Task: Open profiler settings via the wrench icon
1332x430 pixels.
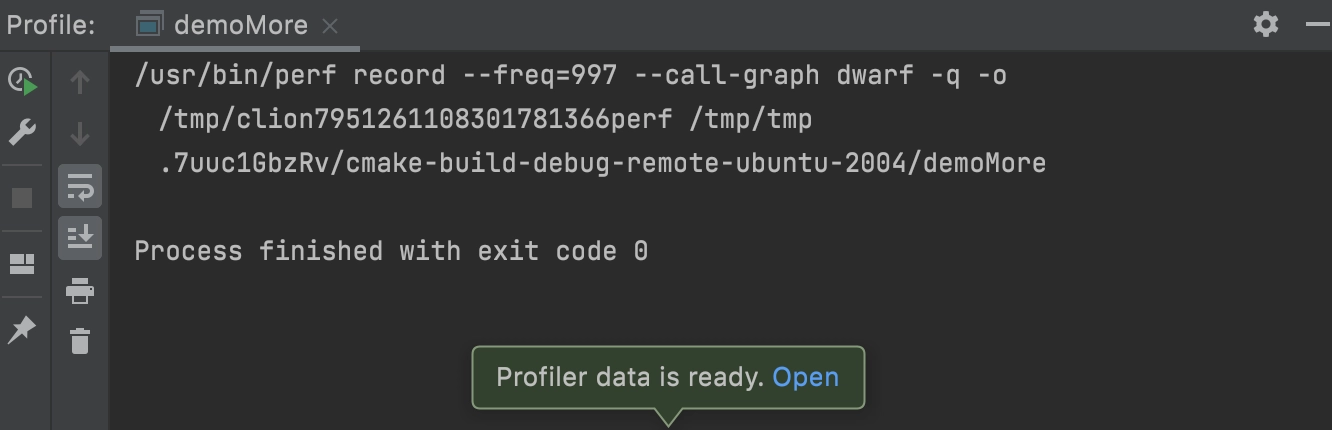Action: tap(22, 131)
